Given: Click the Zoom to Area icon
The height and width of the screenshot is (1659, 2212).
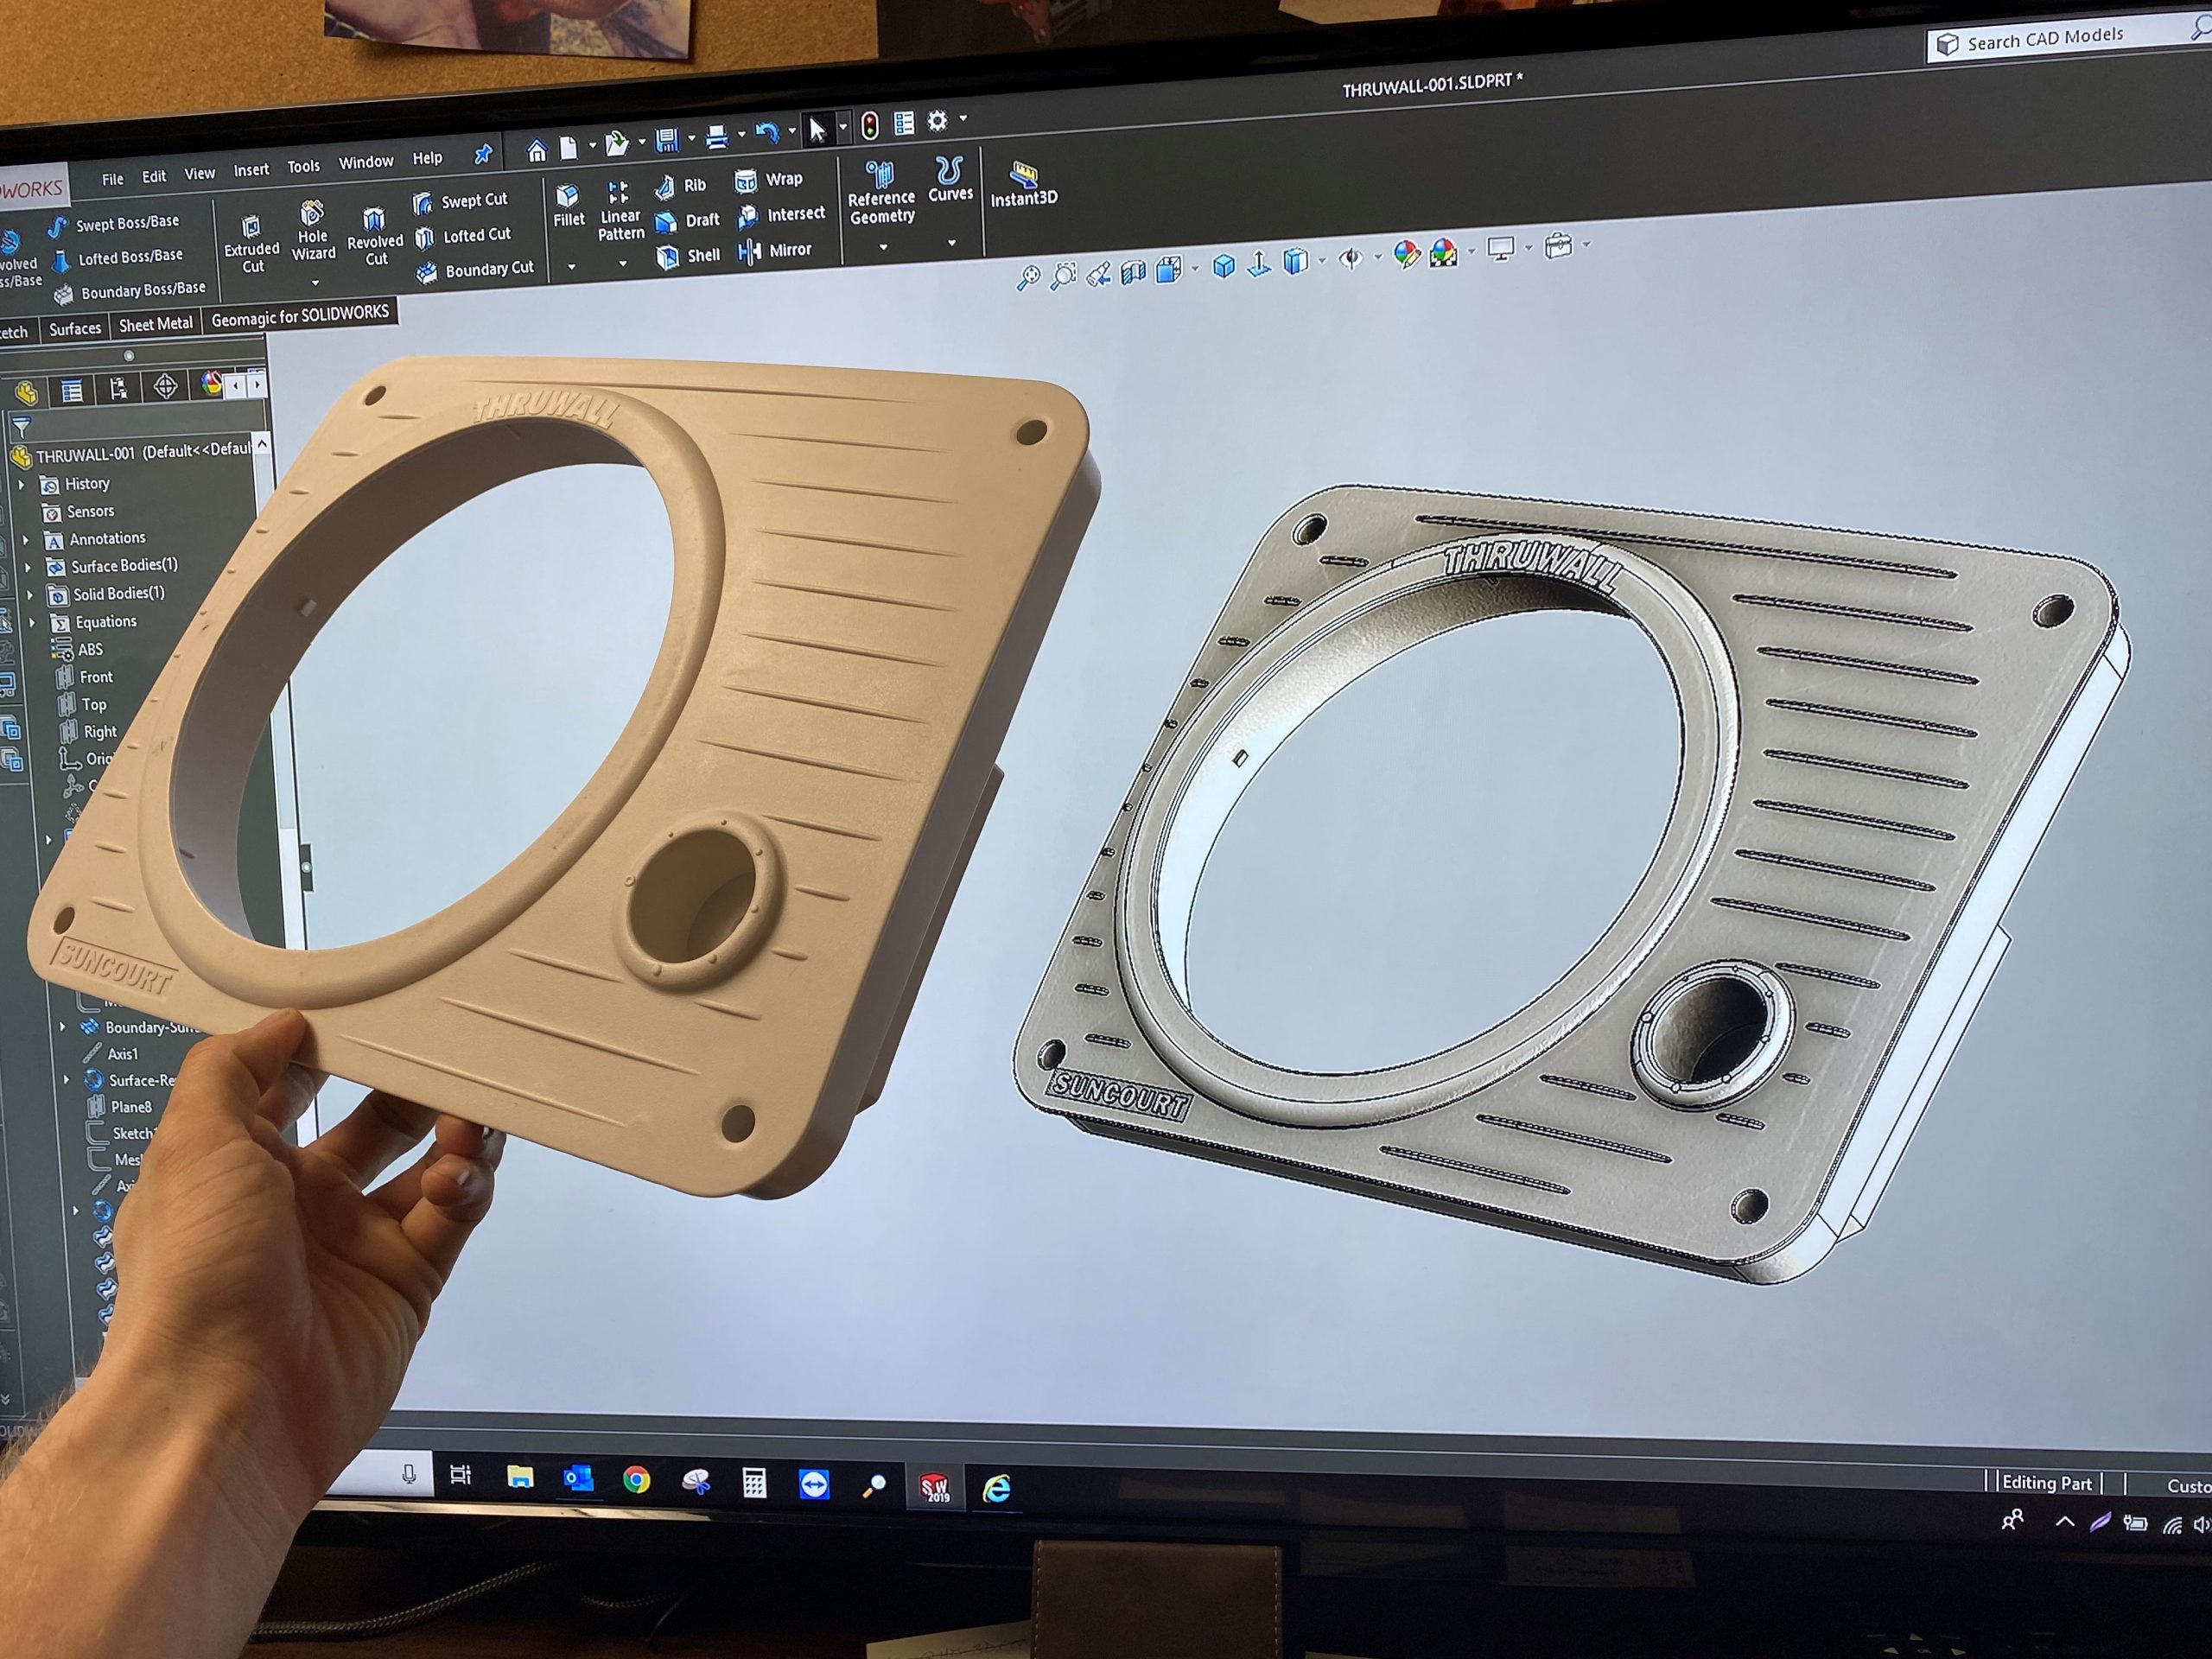Looking at the screenshot, I should (1063, 275).
